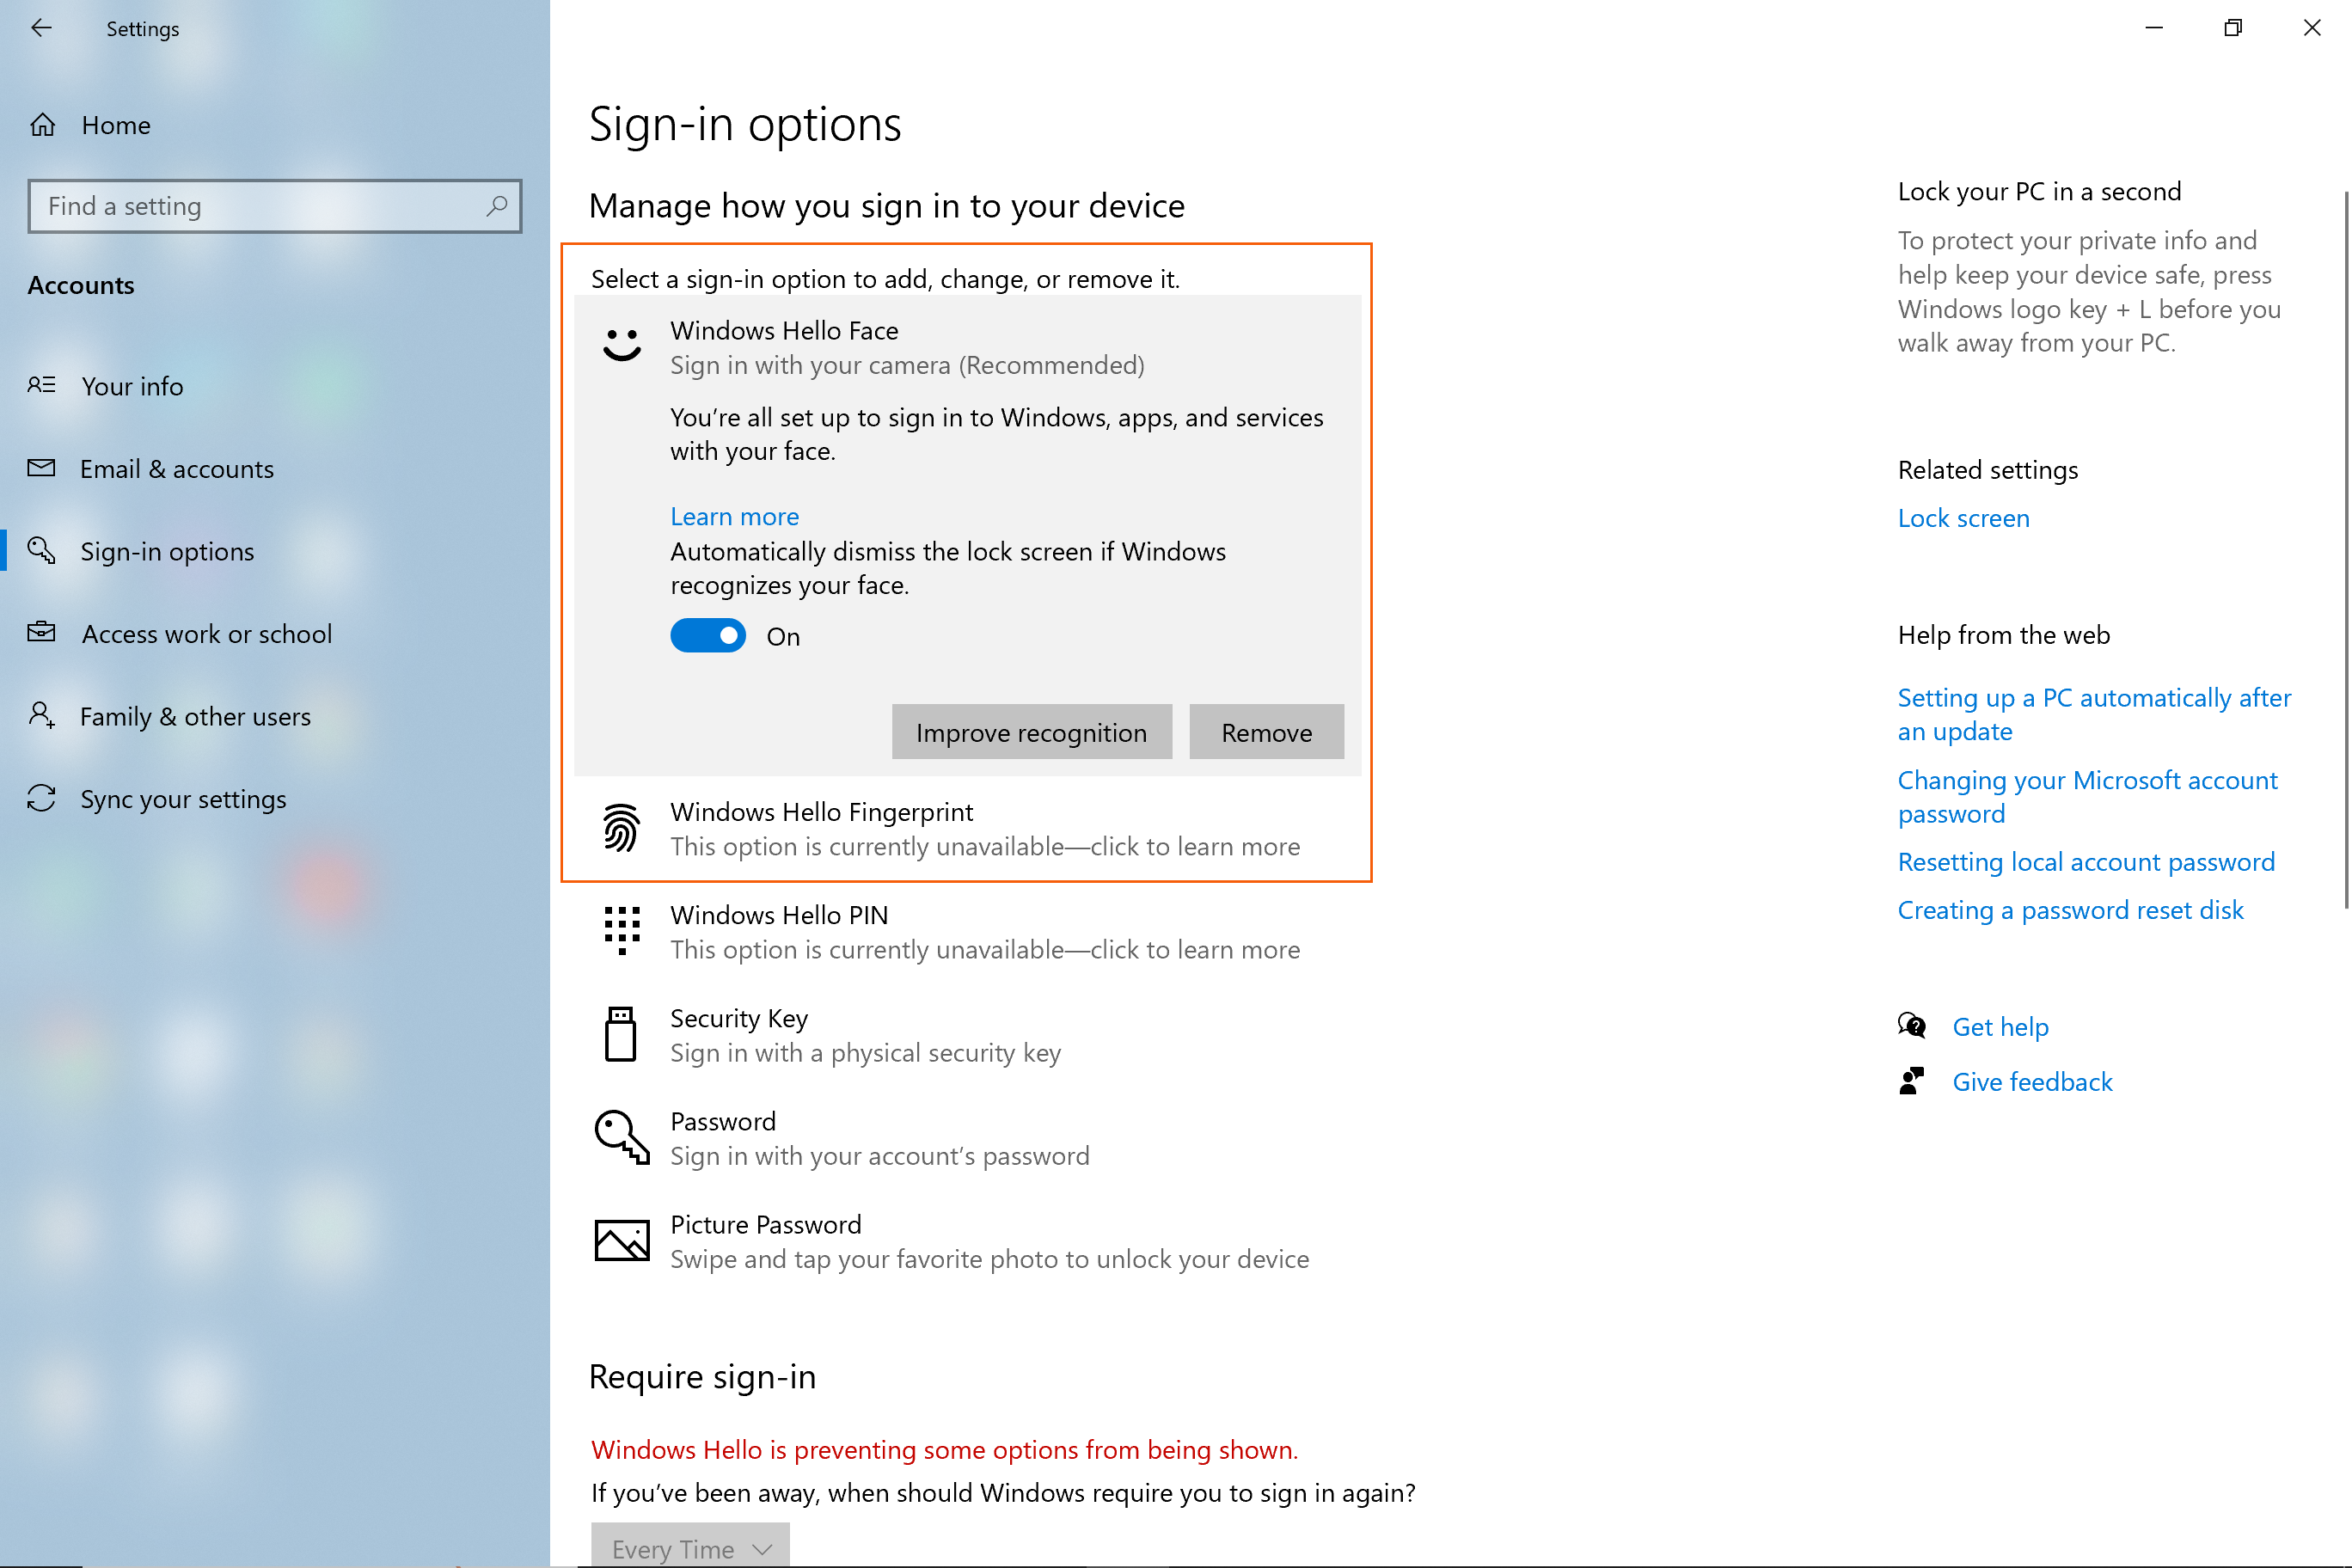Image resolution: width=2352 pixels, height=1568 pixels.
Task: Click the Sync your settings icon
Action: [41, 798]
